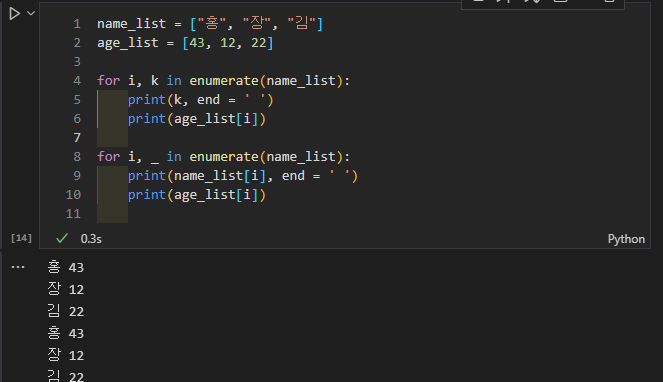Click the green success checkmark
Image resolution: width=663 pixels, height=382 pixels.
[62, 238]
